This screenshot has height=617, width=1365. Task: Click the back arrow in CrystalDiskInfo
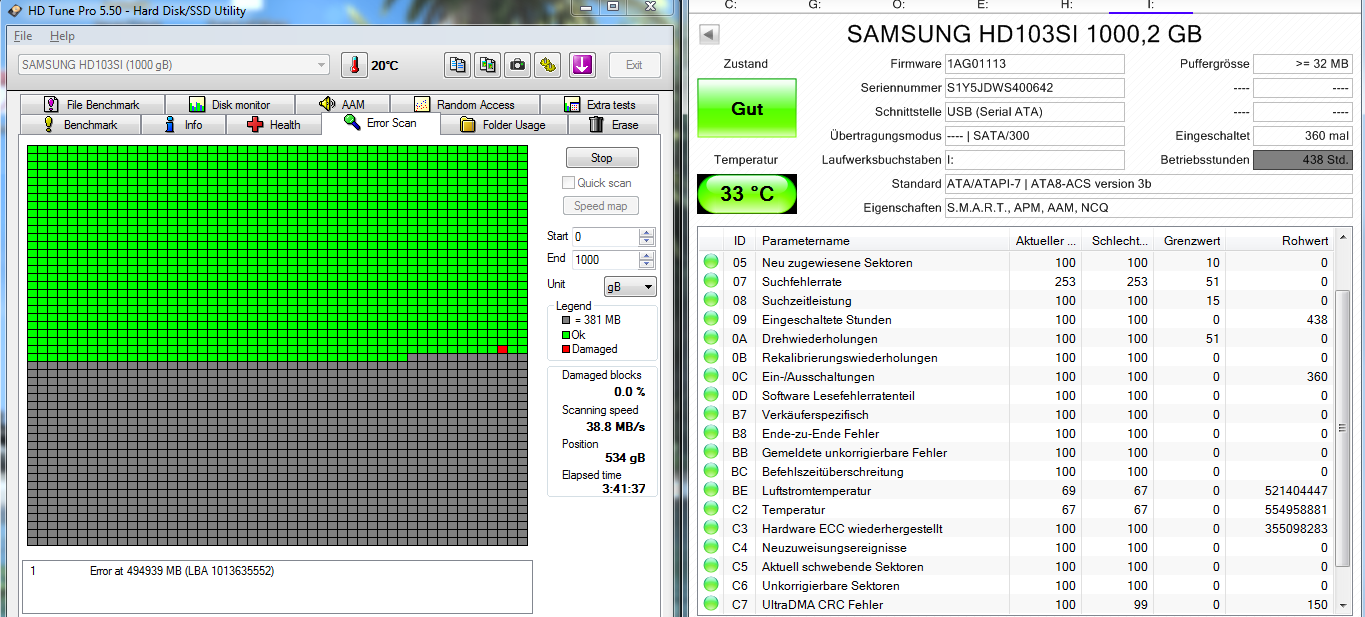(708, 35)
